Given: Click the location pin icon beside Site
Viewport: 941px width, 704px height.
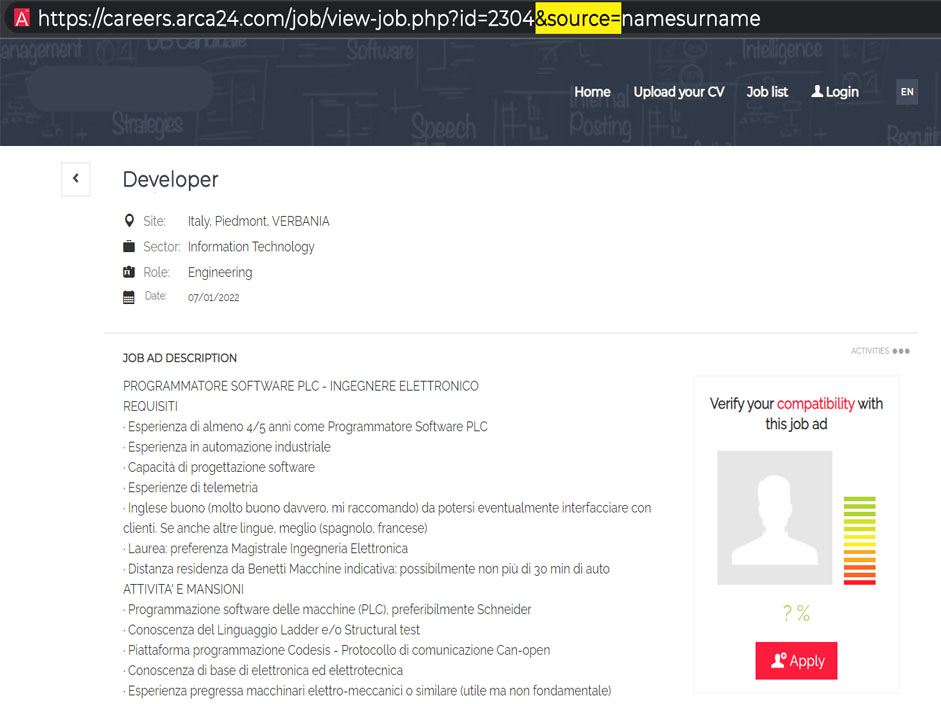Looking at the screenshot, I should point(131,220).
